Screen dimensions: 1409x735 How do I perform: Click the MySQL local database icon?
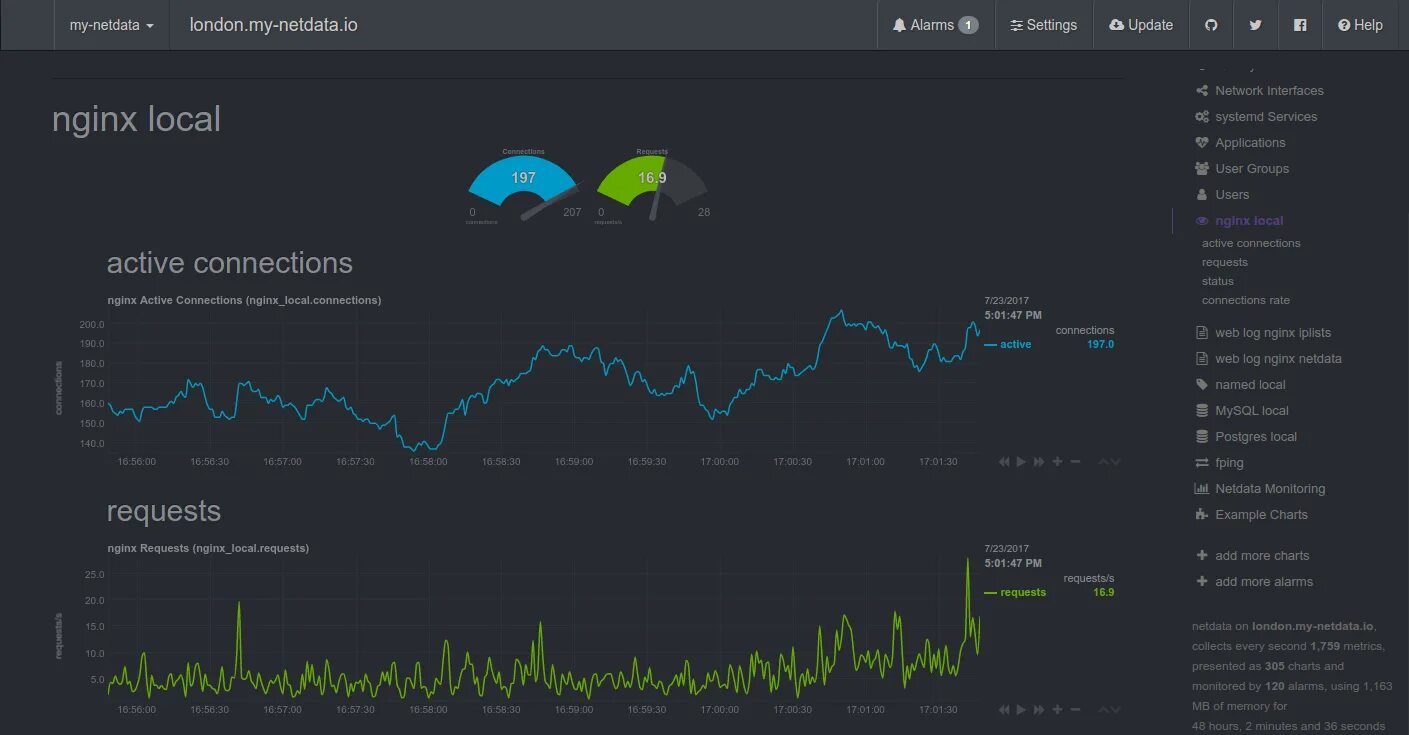1202,410
